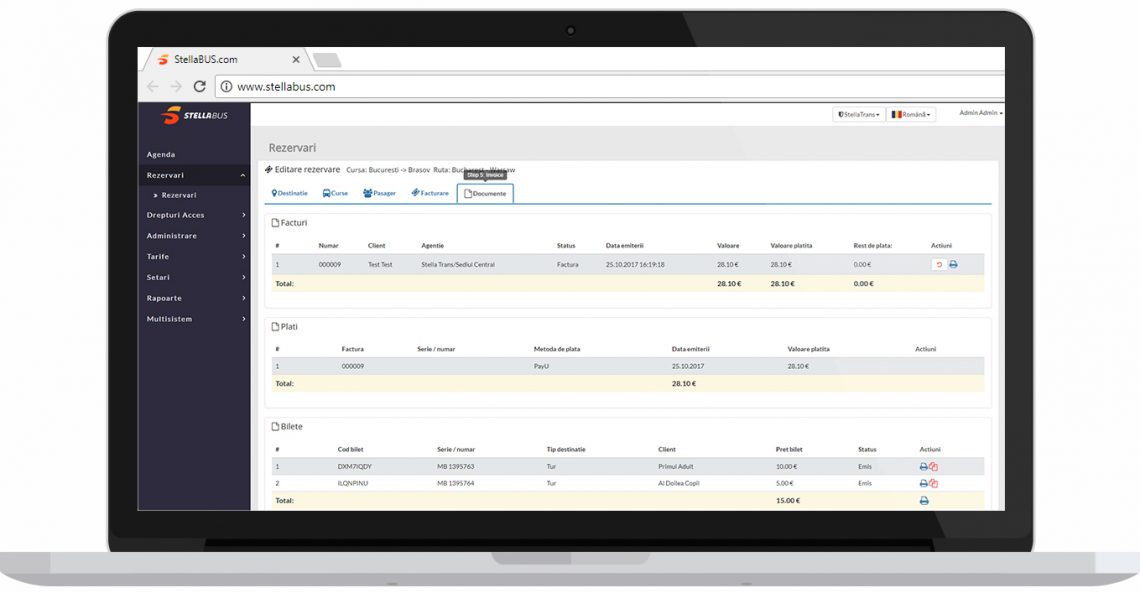
Task: Print ticket ILQNPINU with the printer icon
Action: click(x=923, y=483)
